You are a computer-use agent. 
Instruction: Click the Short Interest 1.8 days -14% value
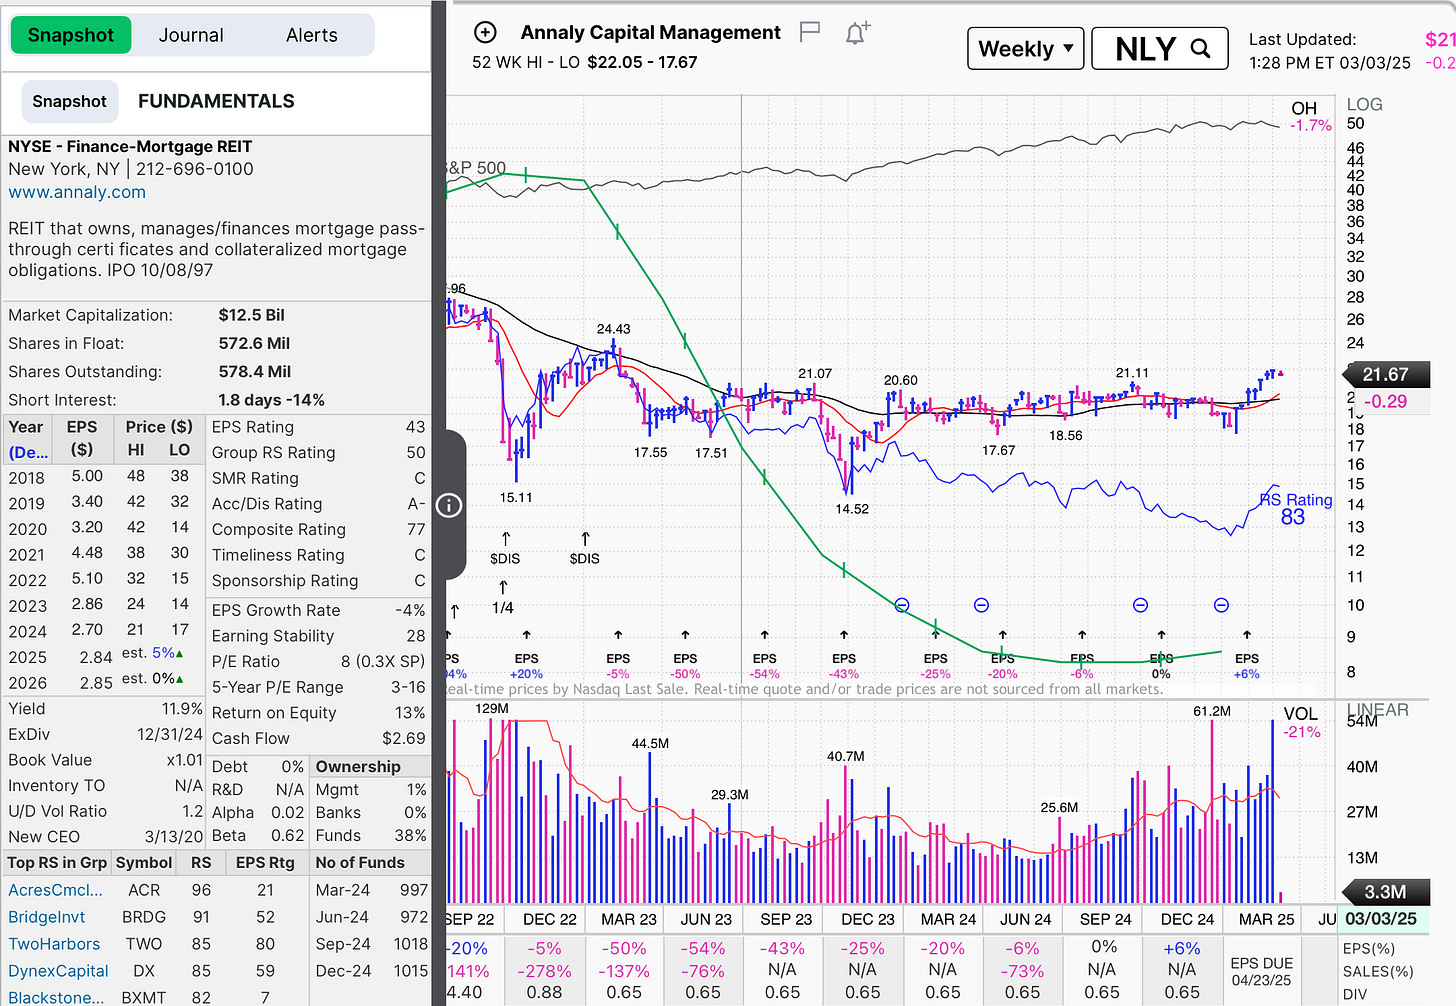(x=271, y=400)
